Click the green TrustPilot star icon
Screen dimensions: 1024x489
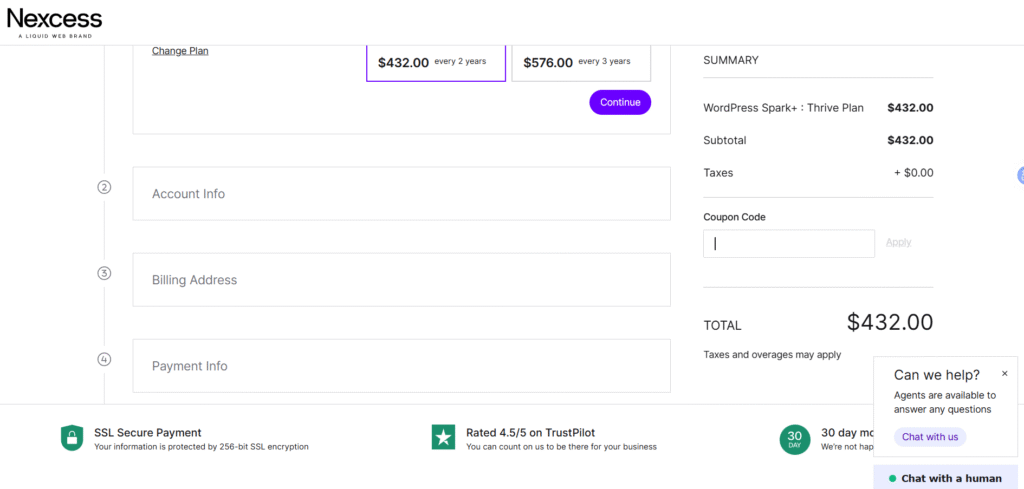[x=443, y=438]
